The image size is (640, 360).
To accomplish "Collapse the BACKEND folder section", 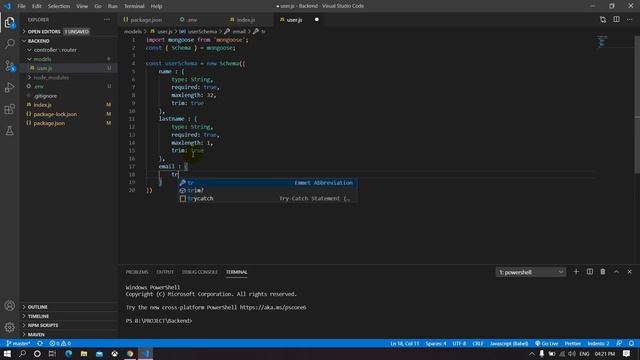I will click(x=69, y=41).
